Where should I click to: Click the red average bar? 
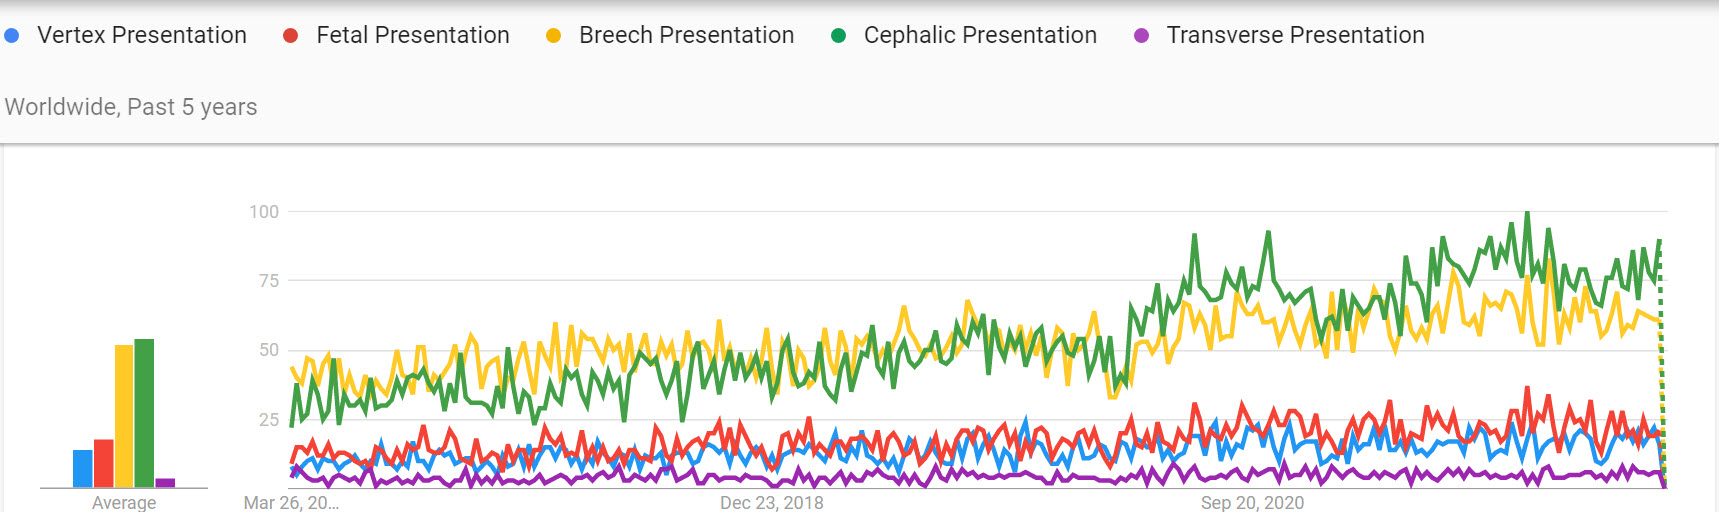(104, 464)
